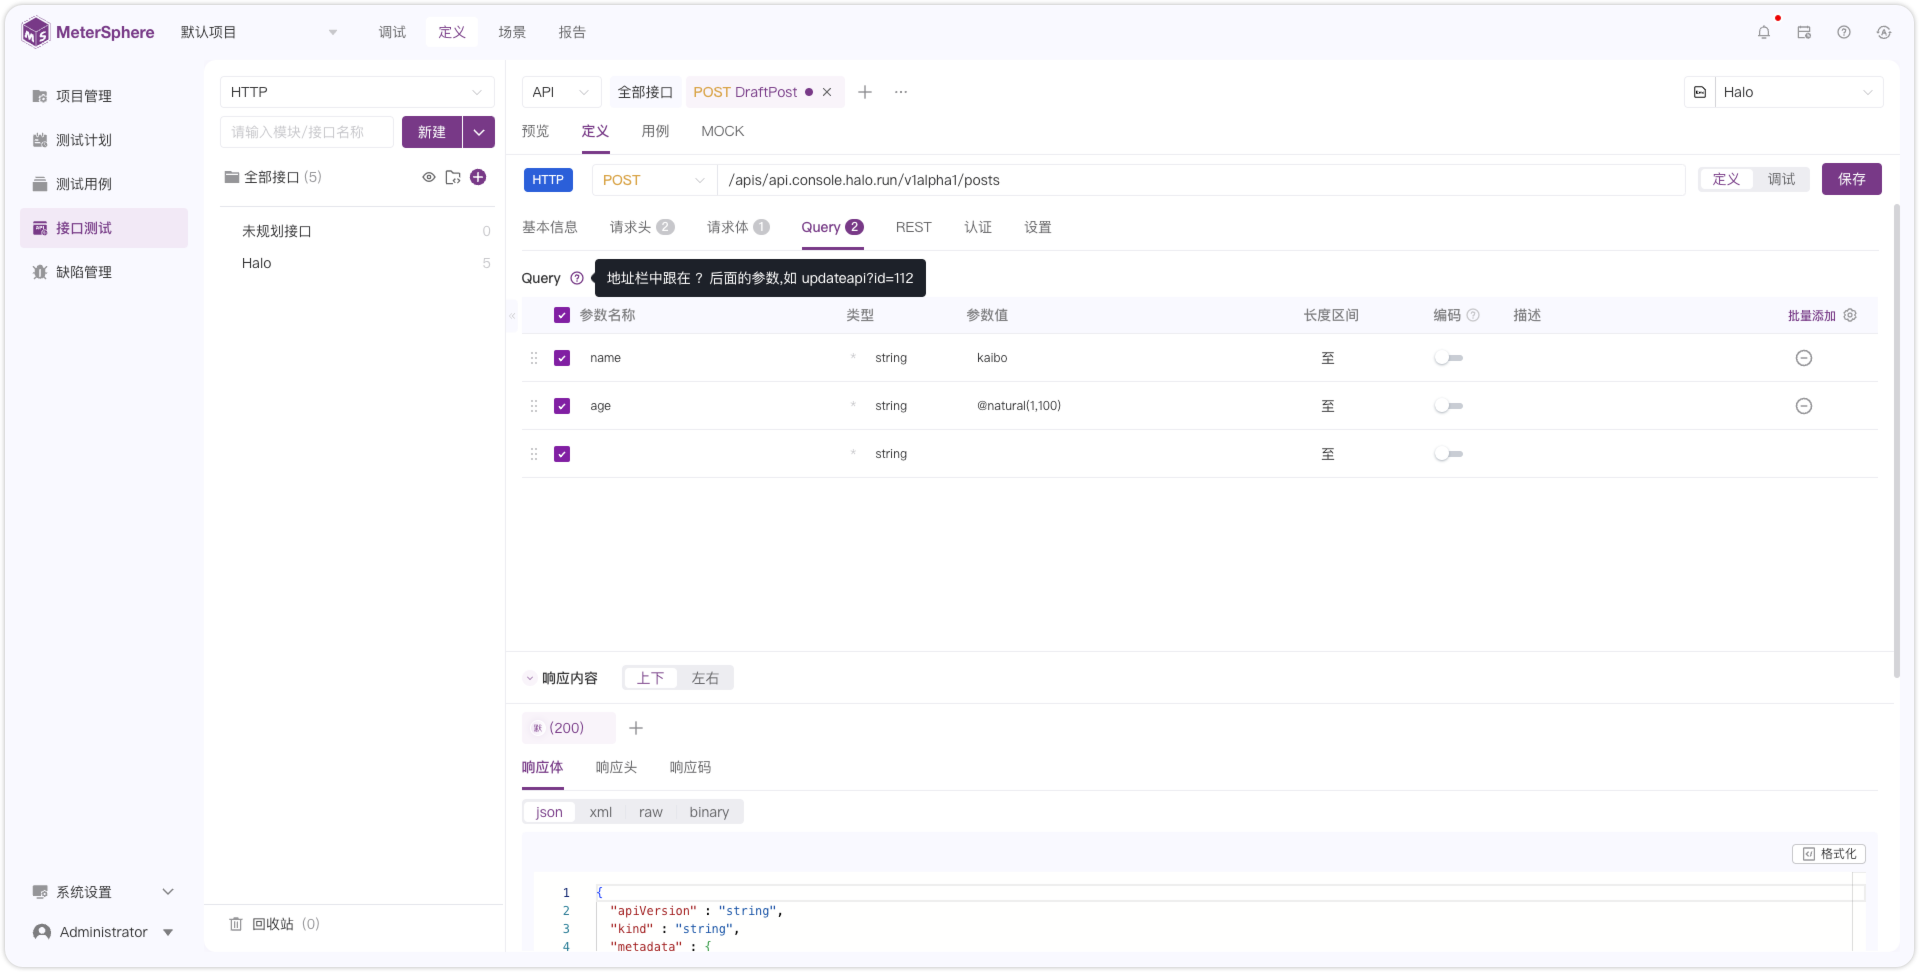
Task: Click the Query help question icon
Action: click(x=577, y=278)
